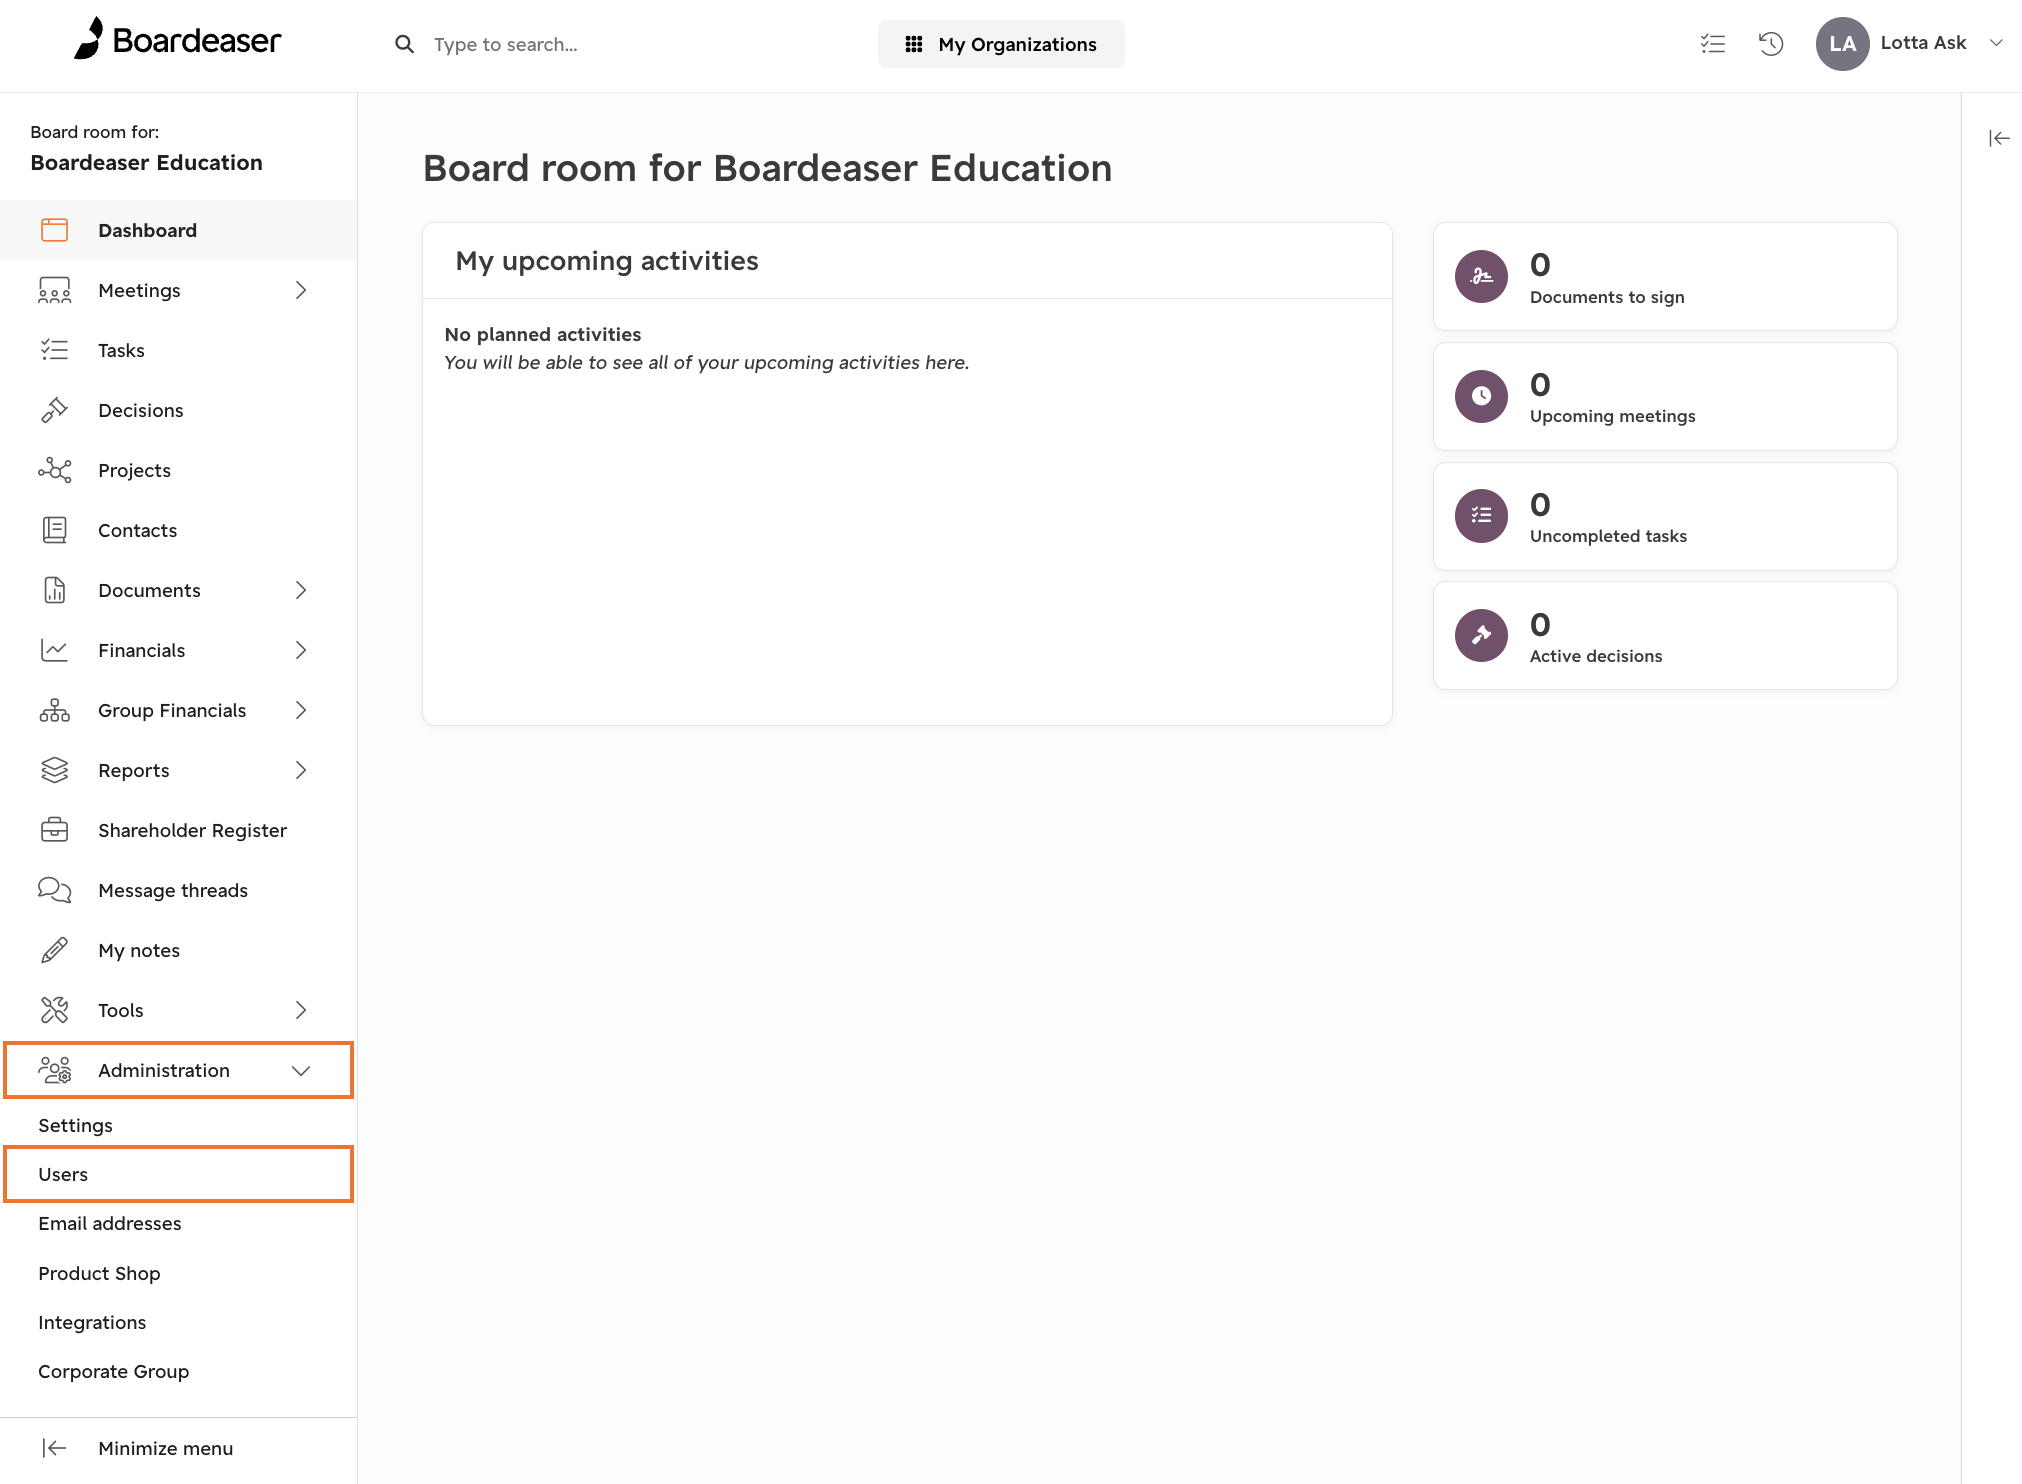The image size is (2022, 1484).
Task: Click the Group Financials hierarchy icon
Action: point(54,710)
